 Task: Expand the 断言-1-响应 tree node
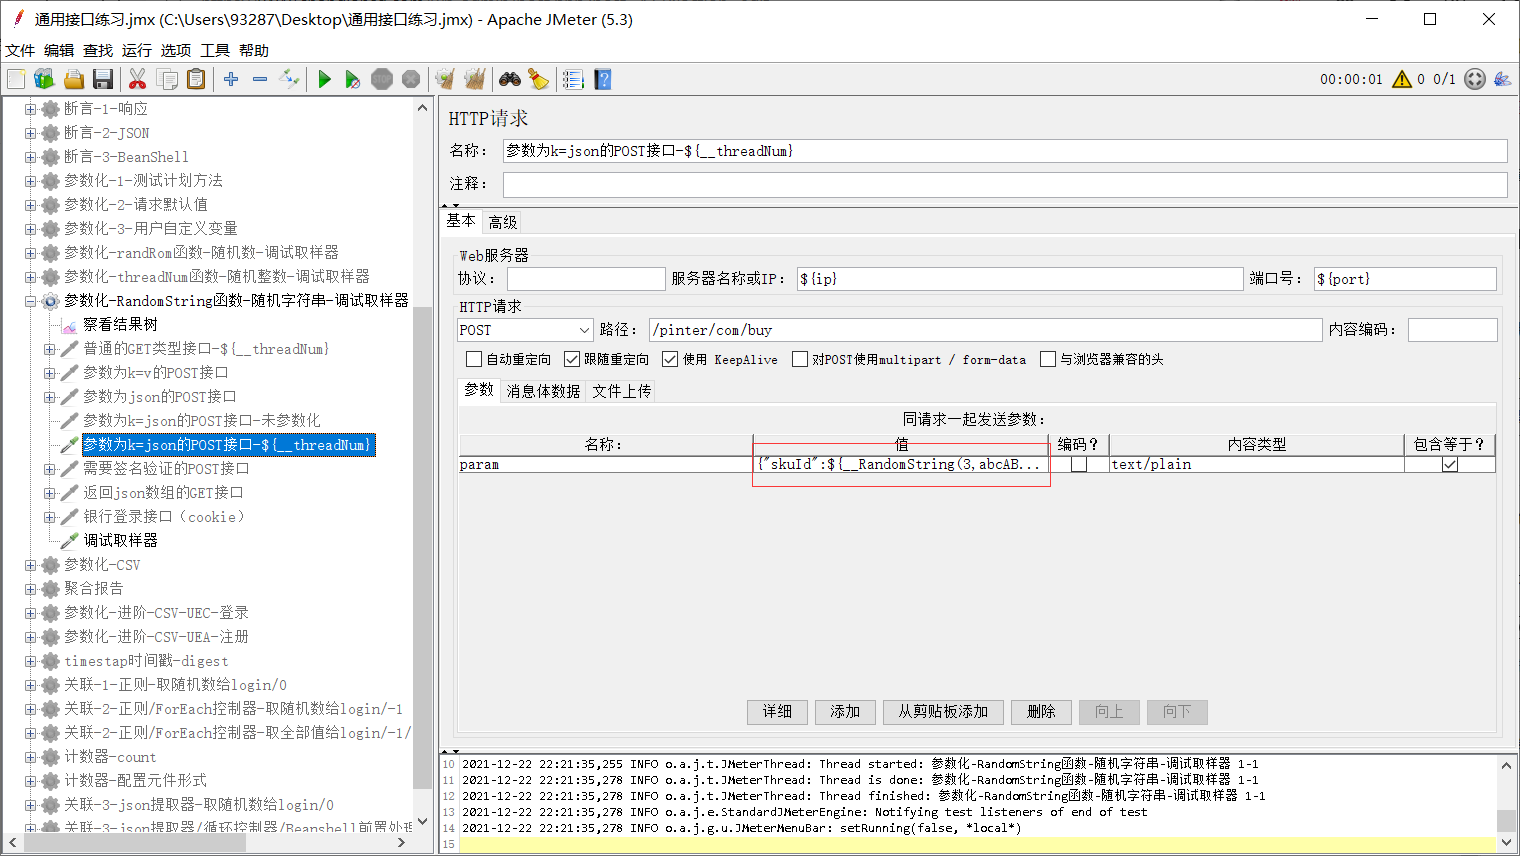click(x=30, y=109)
